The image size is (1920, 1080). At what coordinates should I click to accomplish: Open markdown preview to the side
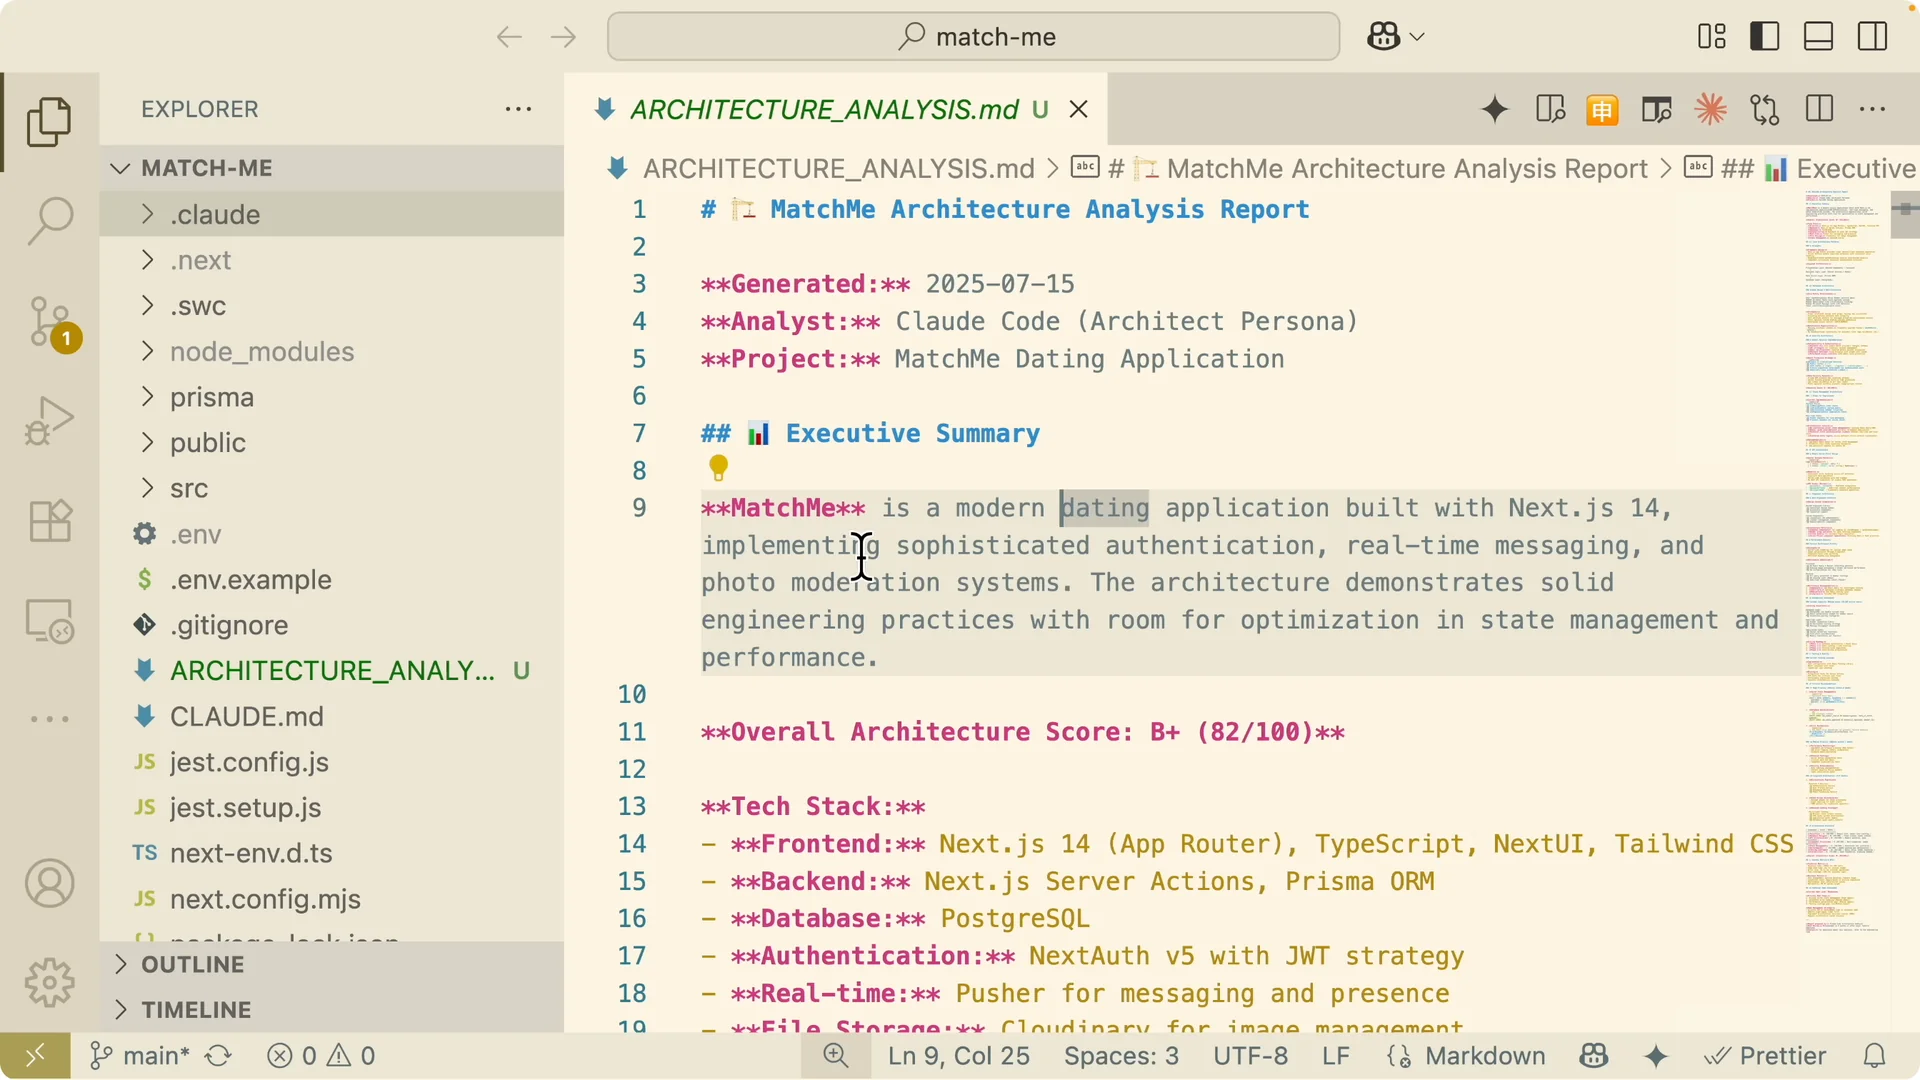(x=1550, y=109)
